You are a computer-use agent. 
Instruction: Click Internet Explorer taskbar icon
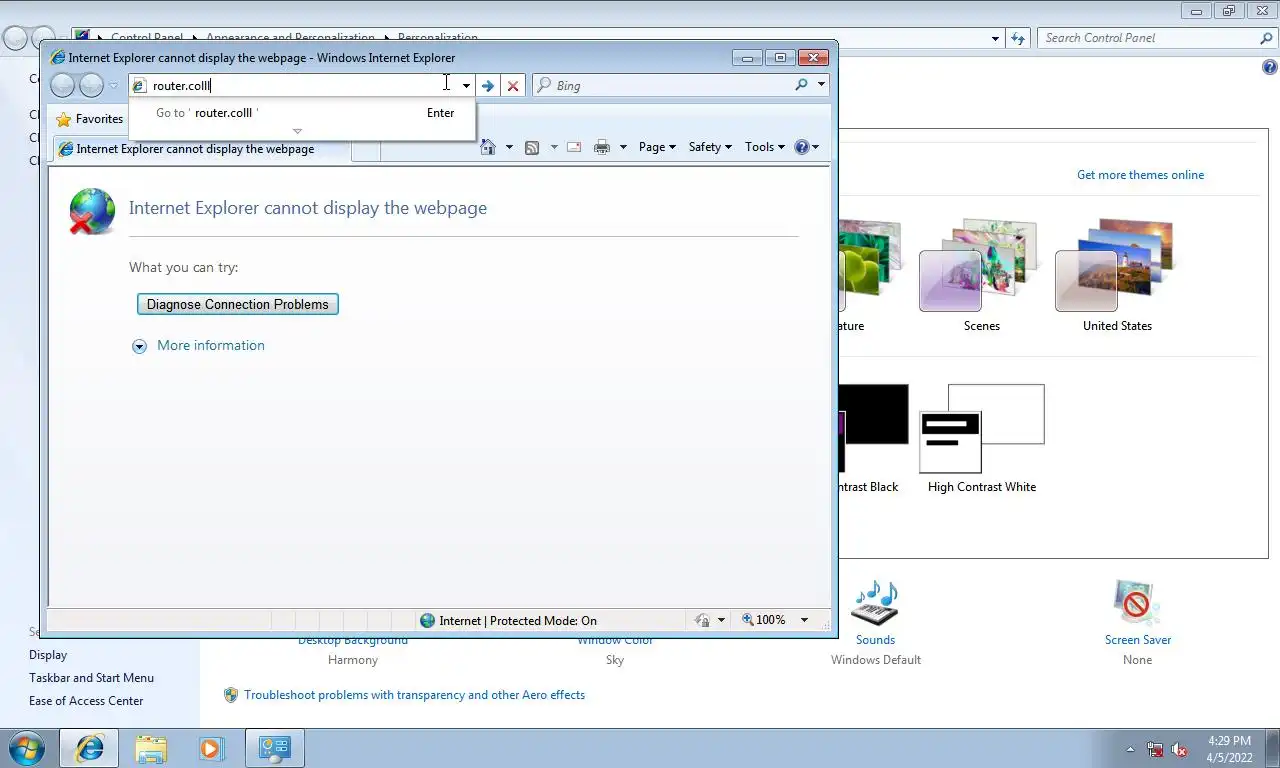pos(89,748)
